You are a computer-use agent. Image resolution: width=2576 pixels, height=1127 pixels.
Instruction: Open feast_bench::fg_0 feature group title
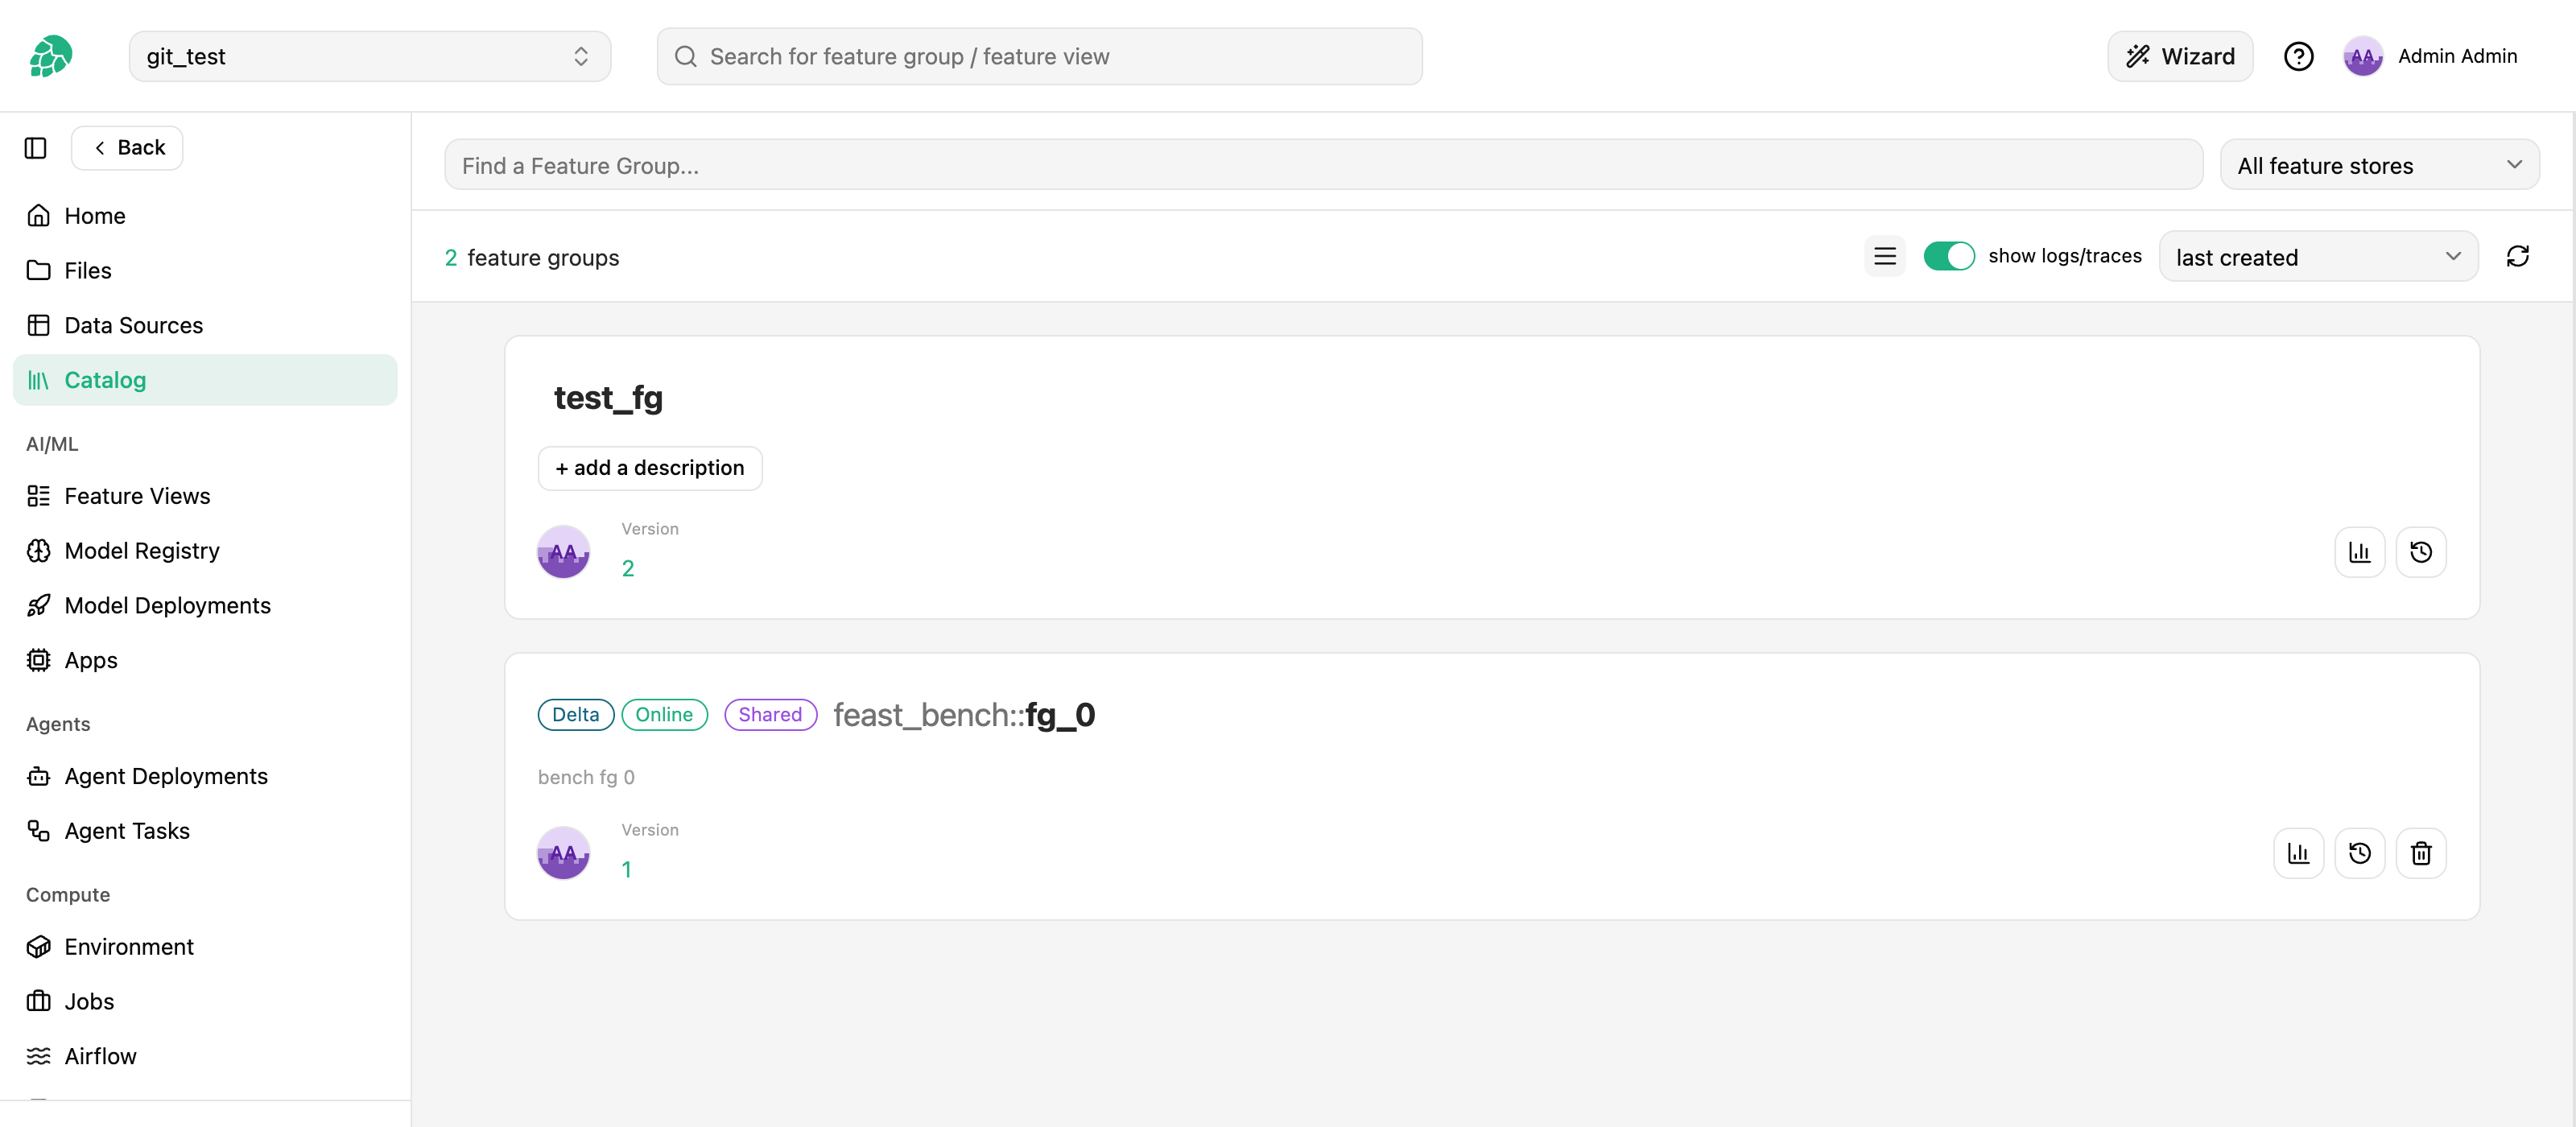pos(964,715)
